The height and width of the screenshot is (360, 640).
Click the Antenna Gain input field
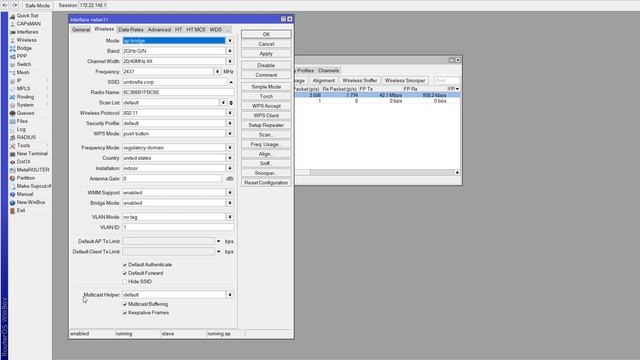tap(172, 178)
